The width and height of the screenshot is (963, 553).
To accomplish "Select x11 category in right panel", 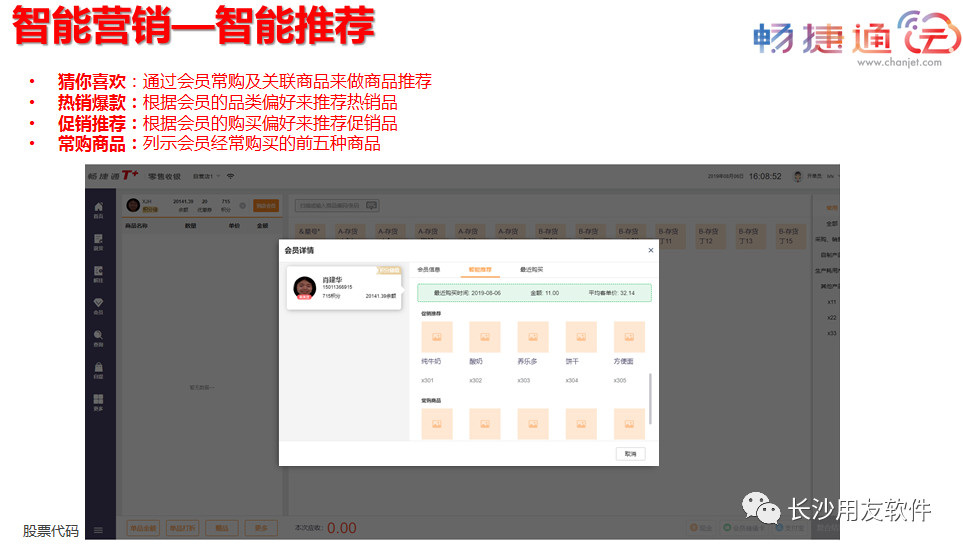I will point(832,302).
